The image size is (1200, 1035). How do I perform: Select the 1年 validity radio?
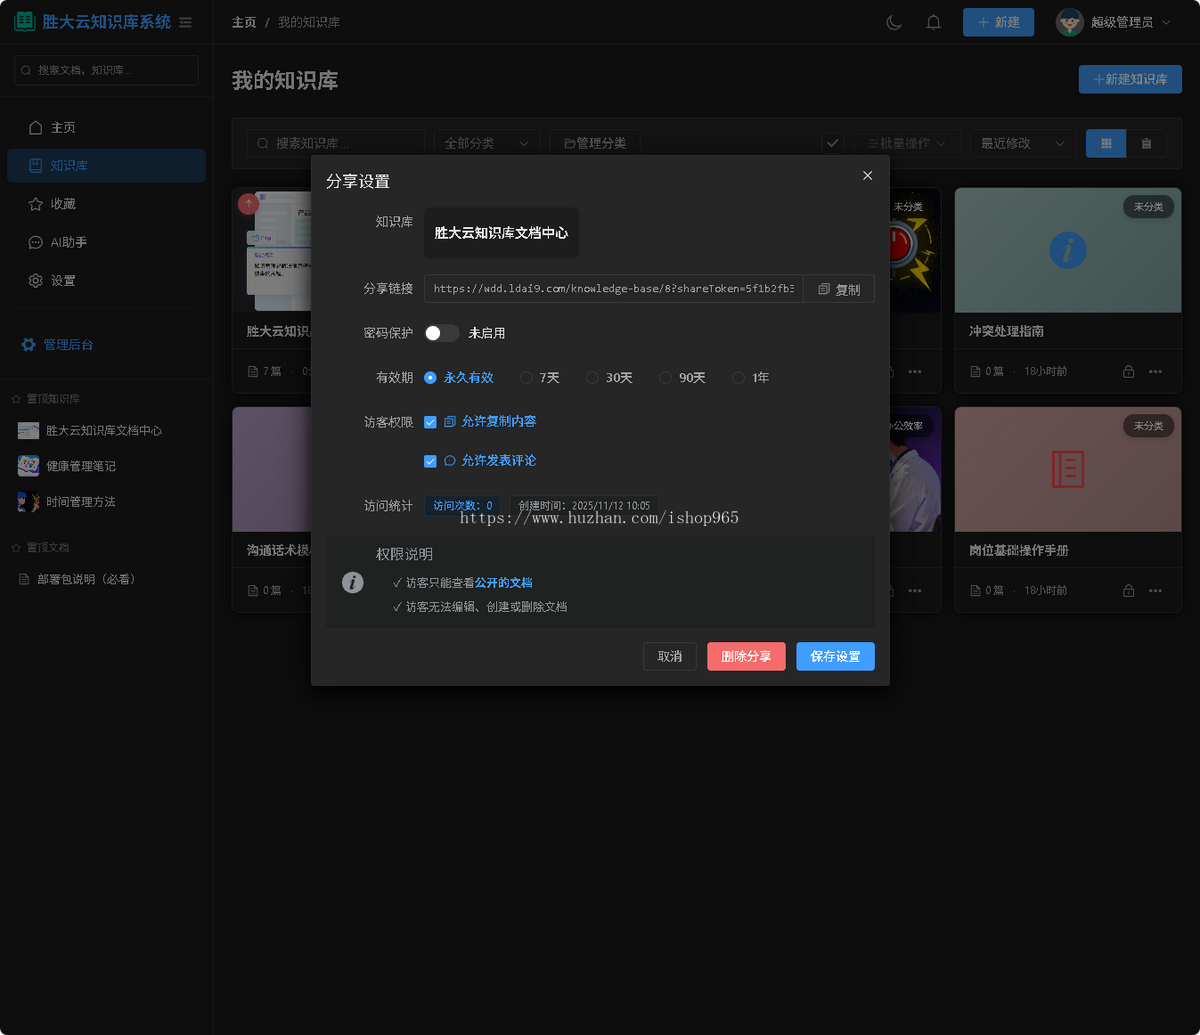[x=751, y=378]
